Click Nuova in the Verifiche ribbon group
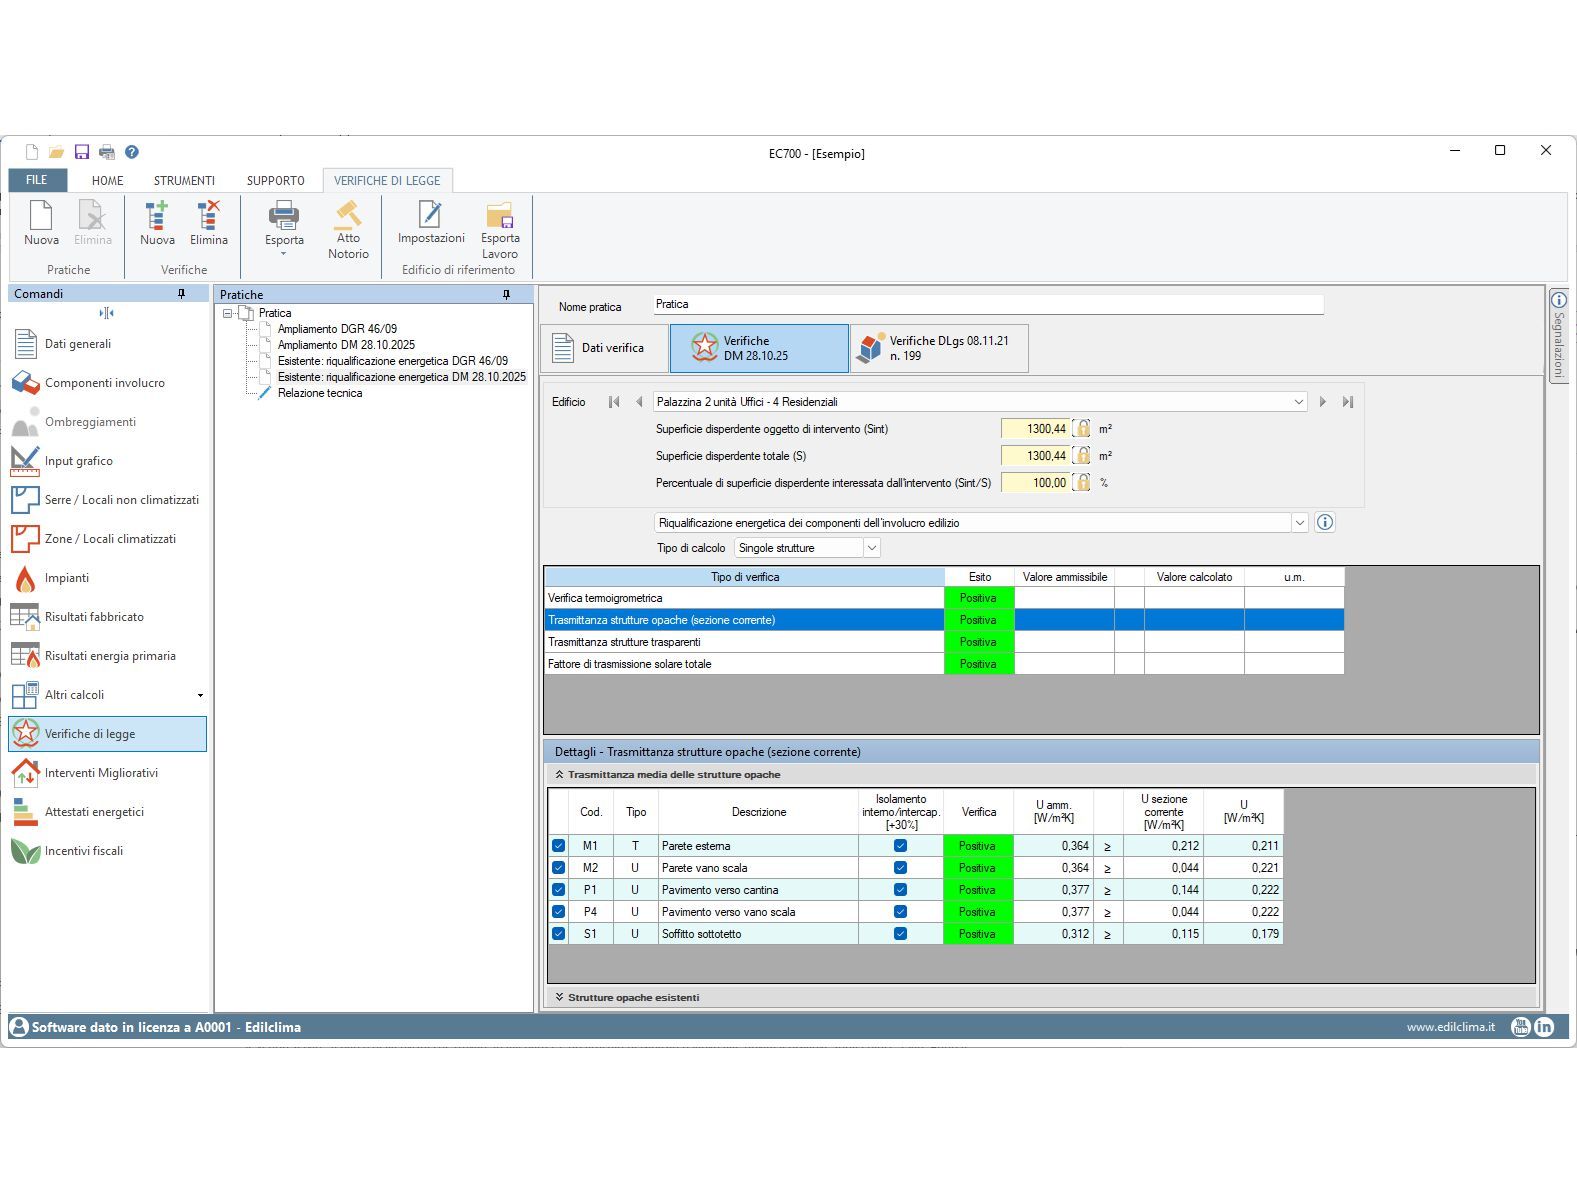 pyautogui.click(x=157, y=223)
